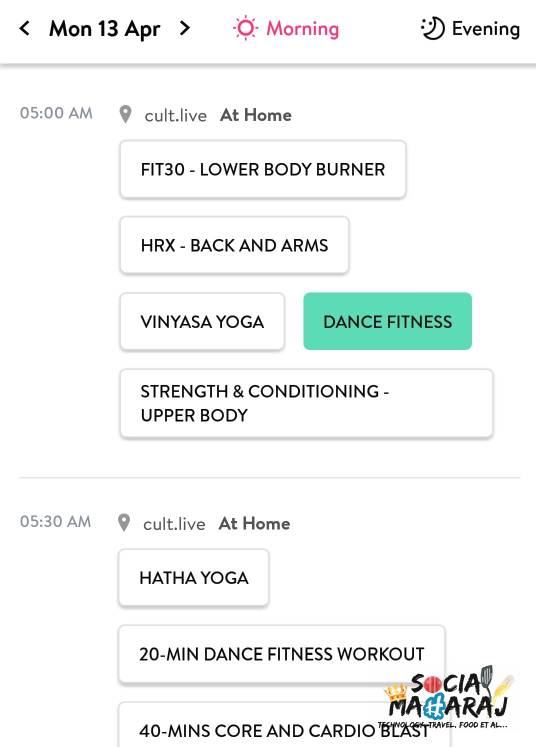The width and height of the screenshot is (536, 747).
Task: Select FIT30 - Lower Body Burner class
Action: pyautogui.click(x=263, y=169)
